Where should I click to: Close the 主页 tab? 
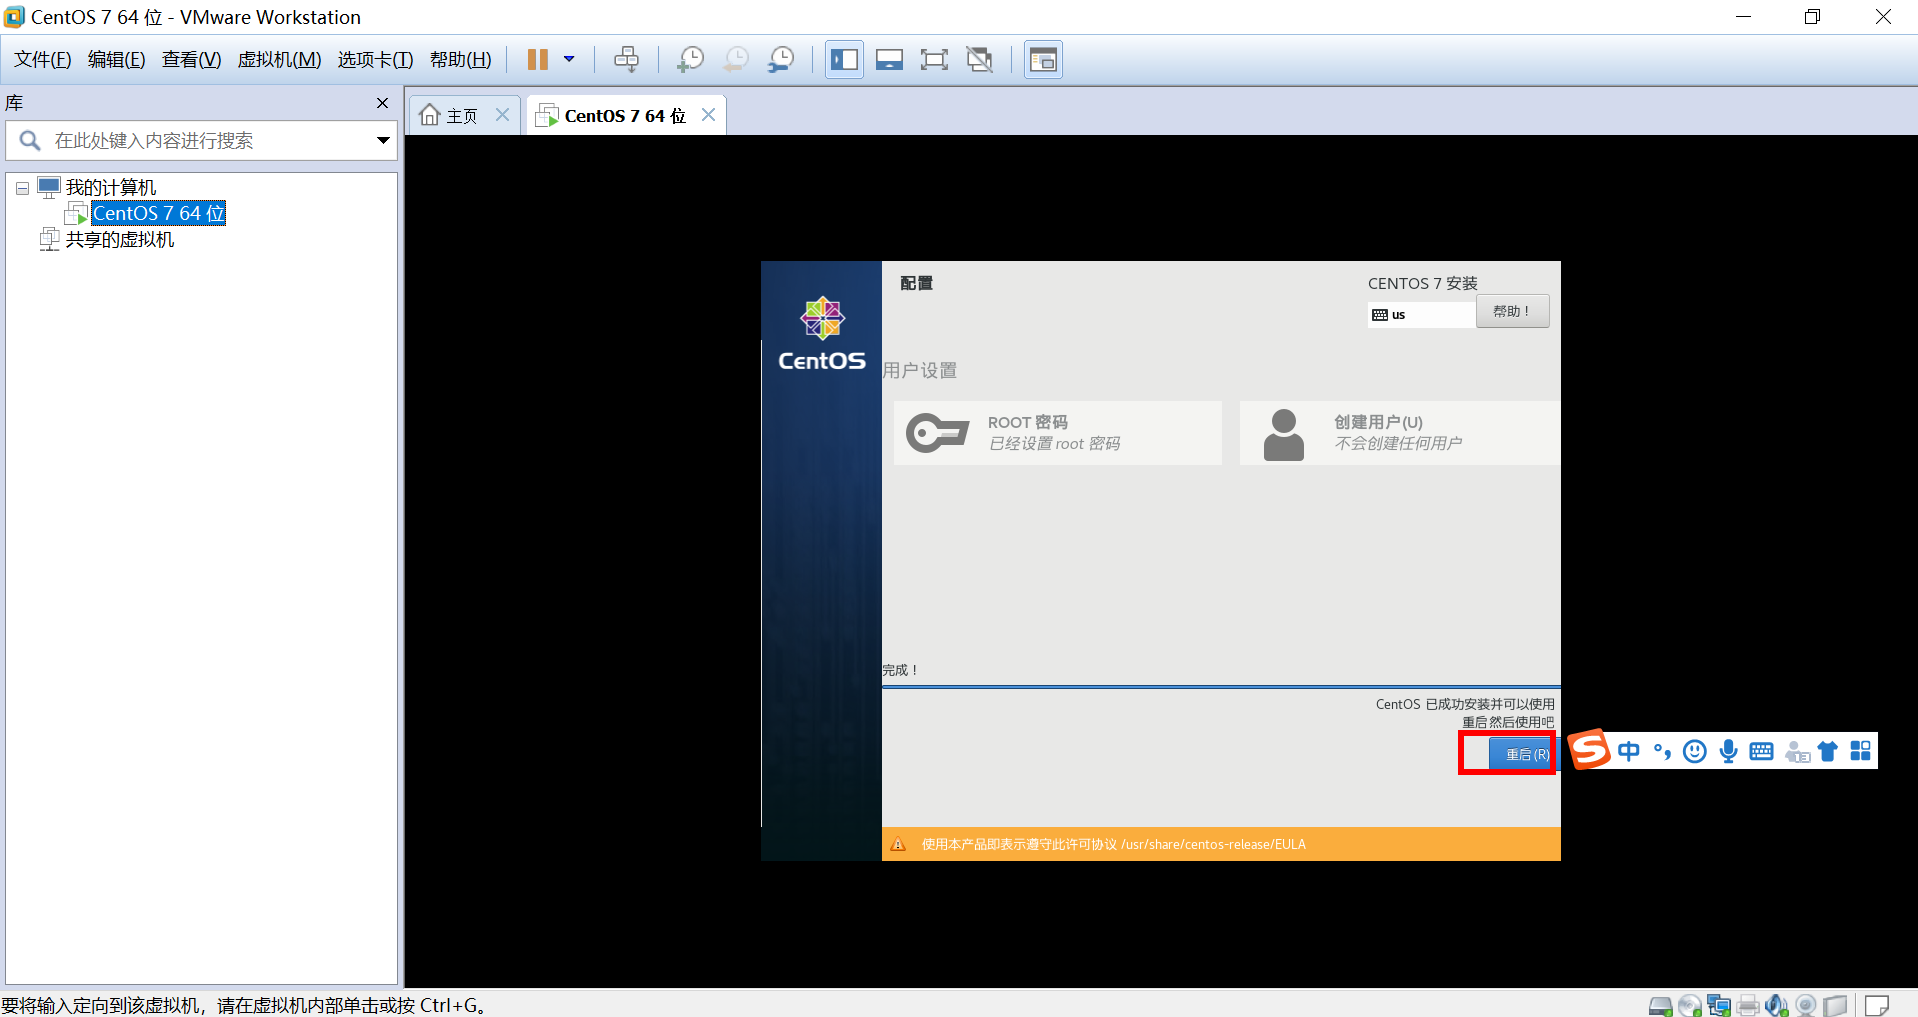click(503, 115)
